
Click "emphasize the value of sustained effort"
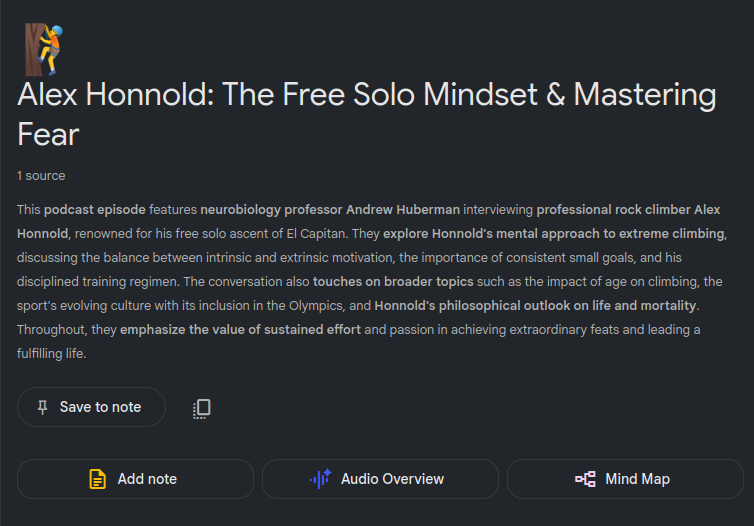pyautogui.click(x=240, y=330)
